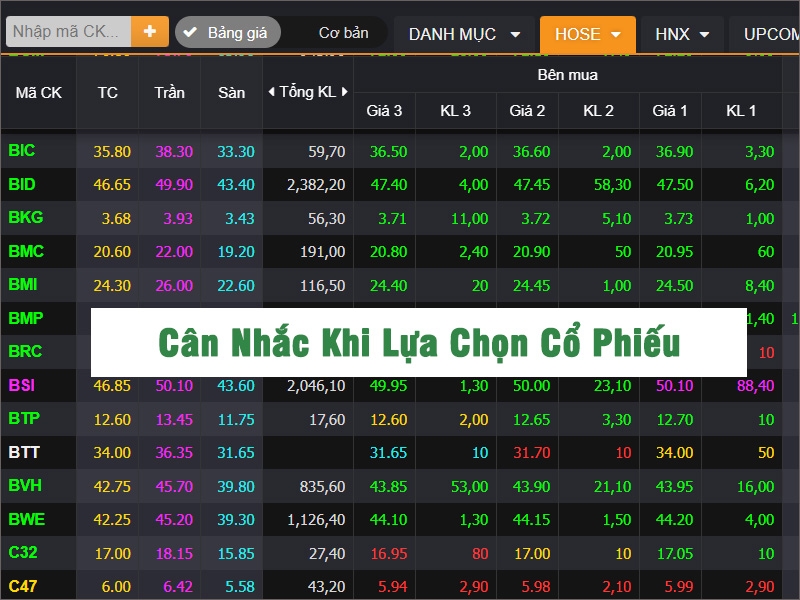Toggle the 'Bảng giá' view option

228,33
